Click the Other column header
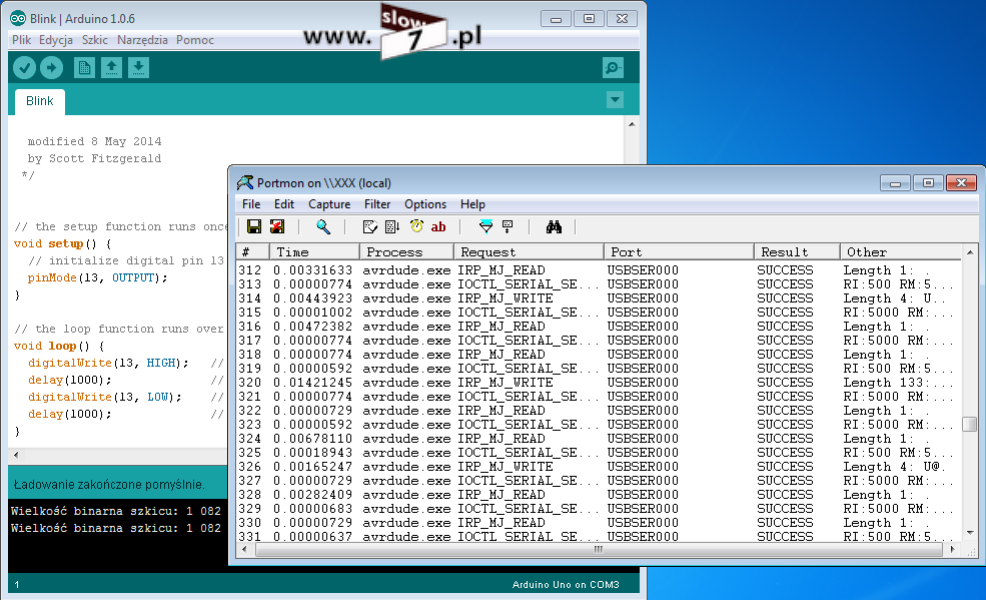 pos(900,252)
